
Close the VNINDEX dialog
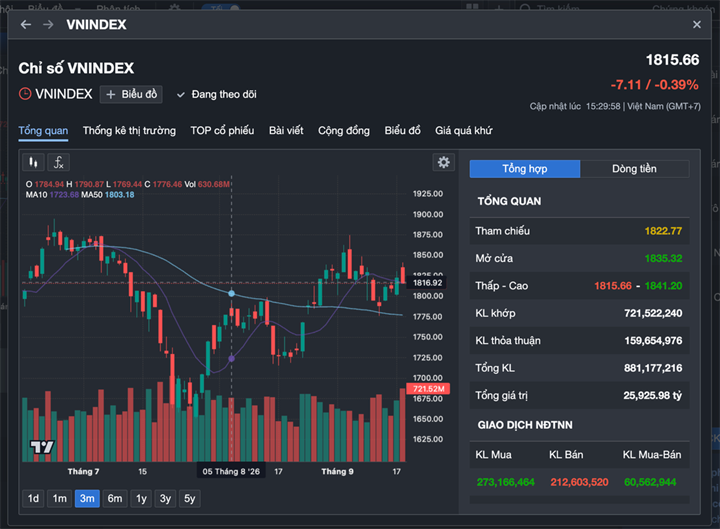[x=697, y=24]
